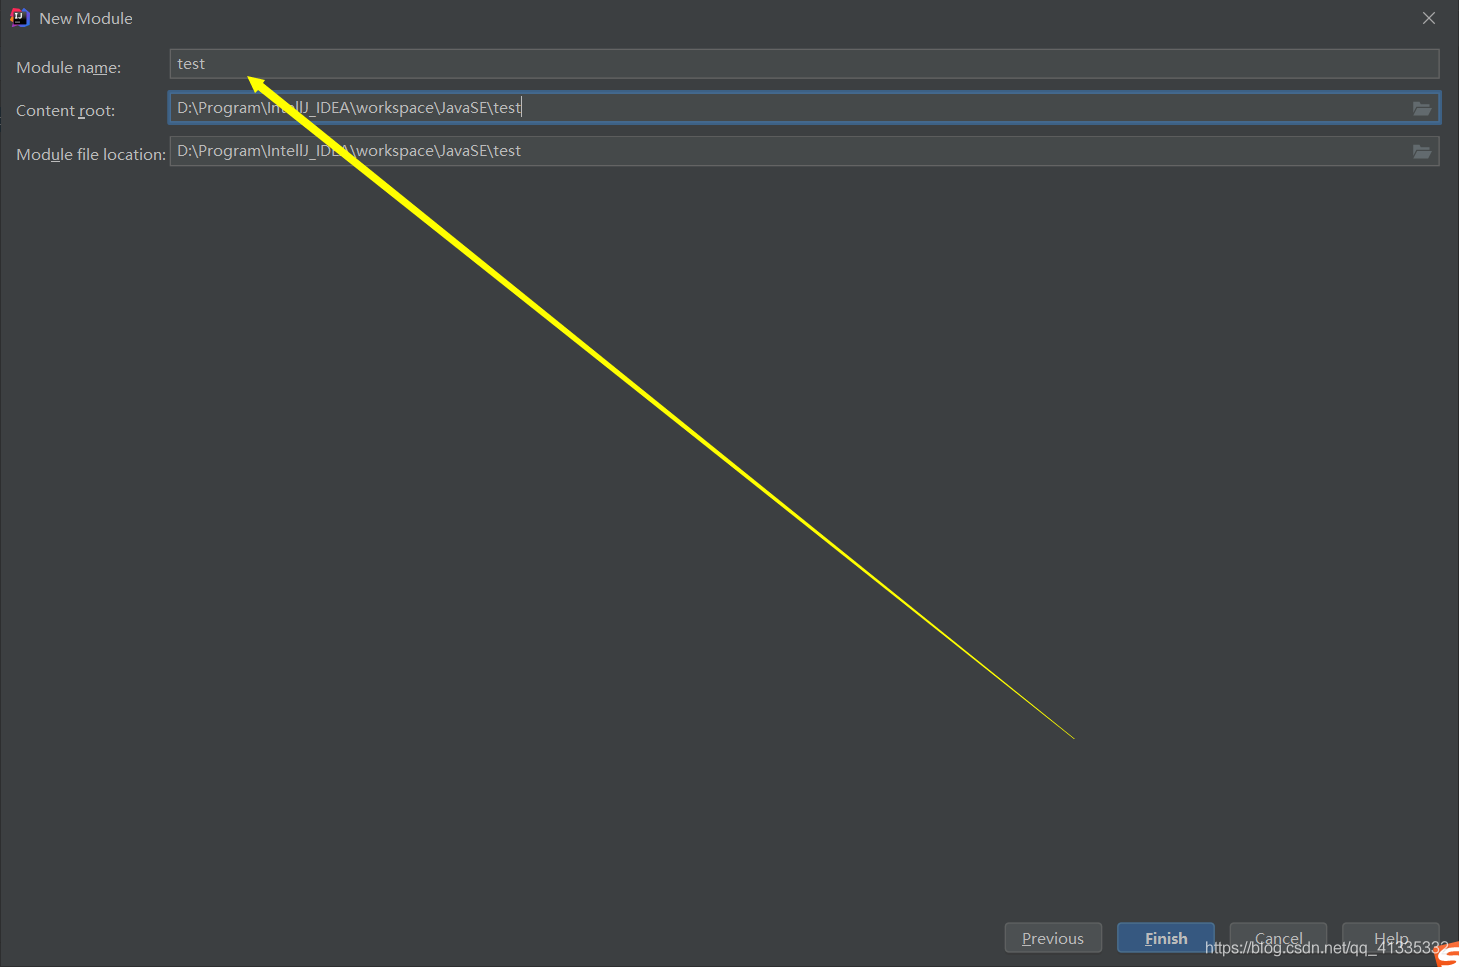The image size is (1459, 967).
Task: Click the Finish button
Action: [x=1166, y=938]
